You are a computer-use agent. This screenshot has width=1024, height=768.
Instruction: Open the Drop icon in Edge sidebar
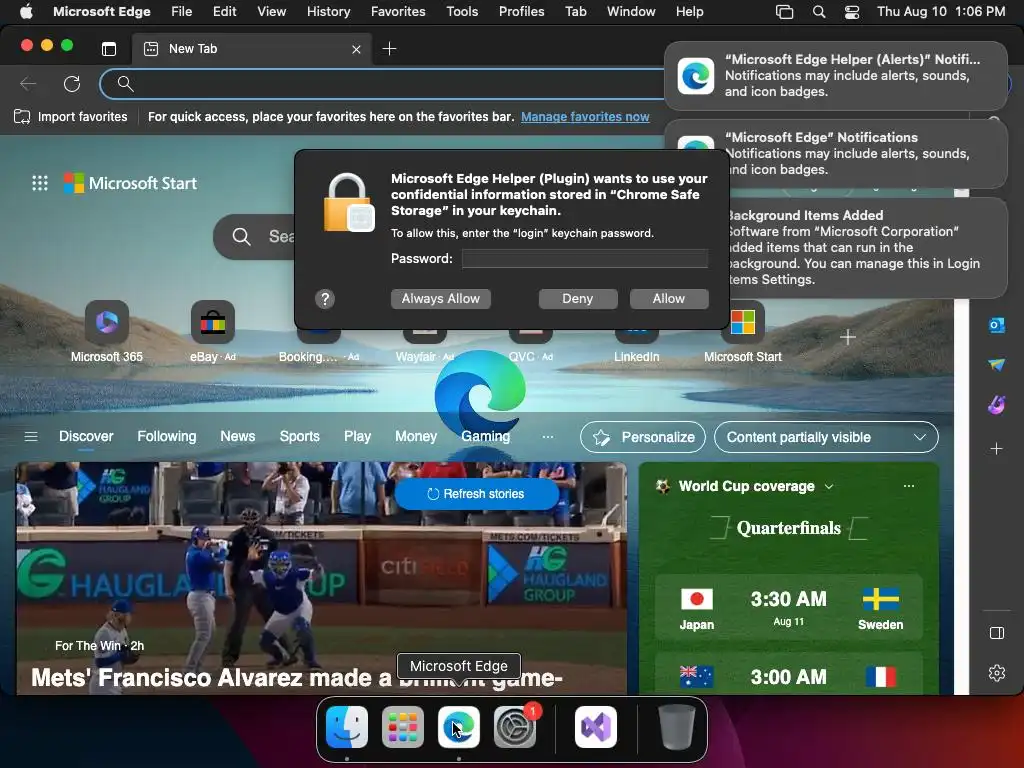click(997, 364)
